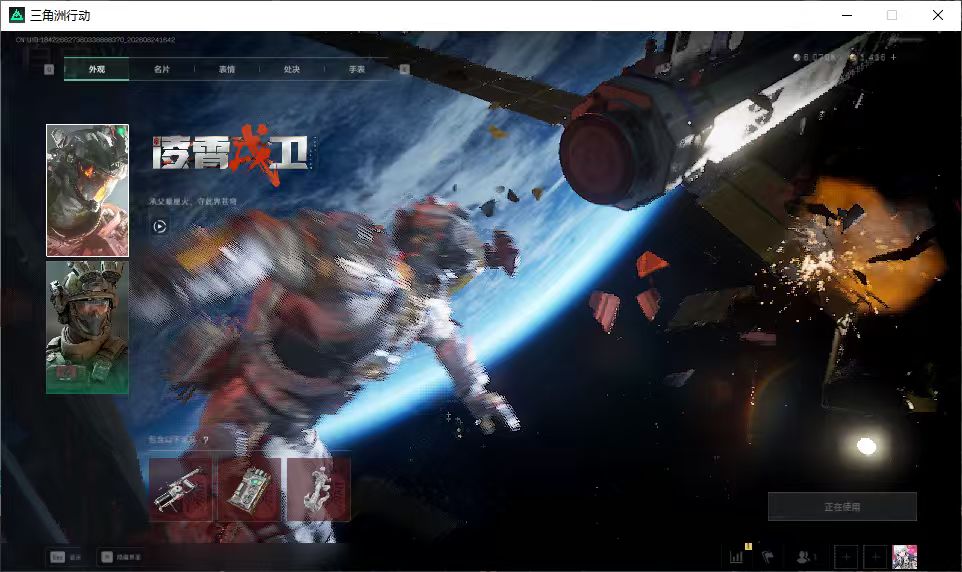Go to next tab with right key icon
The width and height of the screenshot is (962, 572).
(404, 69)
